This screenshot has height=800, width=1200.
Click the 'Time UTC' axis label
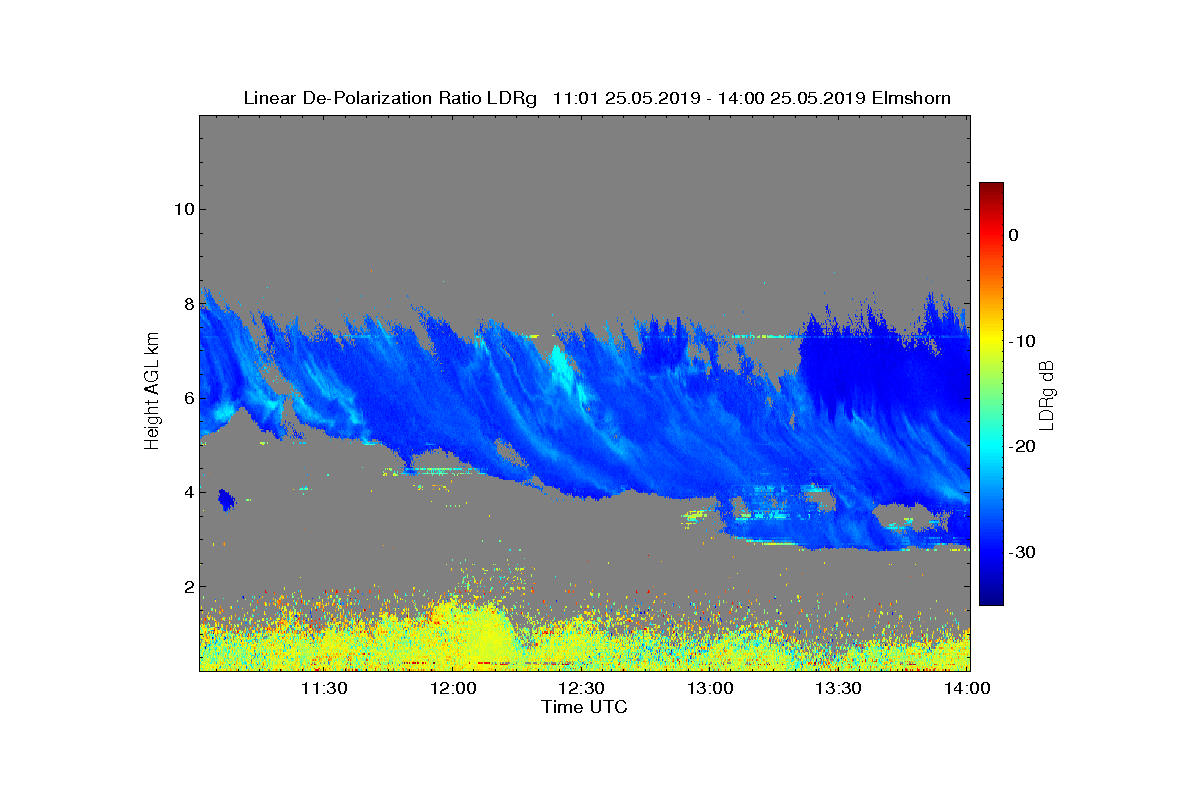[585, 707]
